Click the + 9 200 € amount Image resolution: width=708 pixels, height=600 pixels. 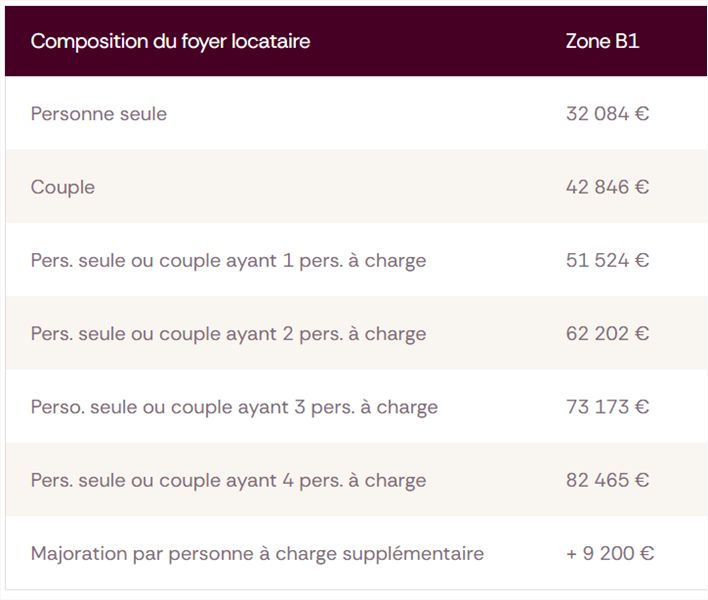(610, 553)
